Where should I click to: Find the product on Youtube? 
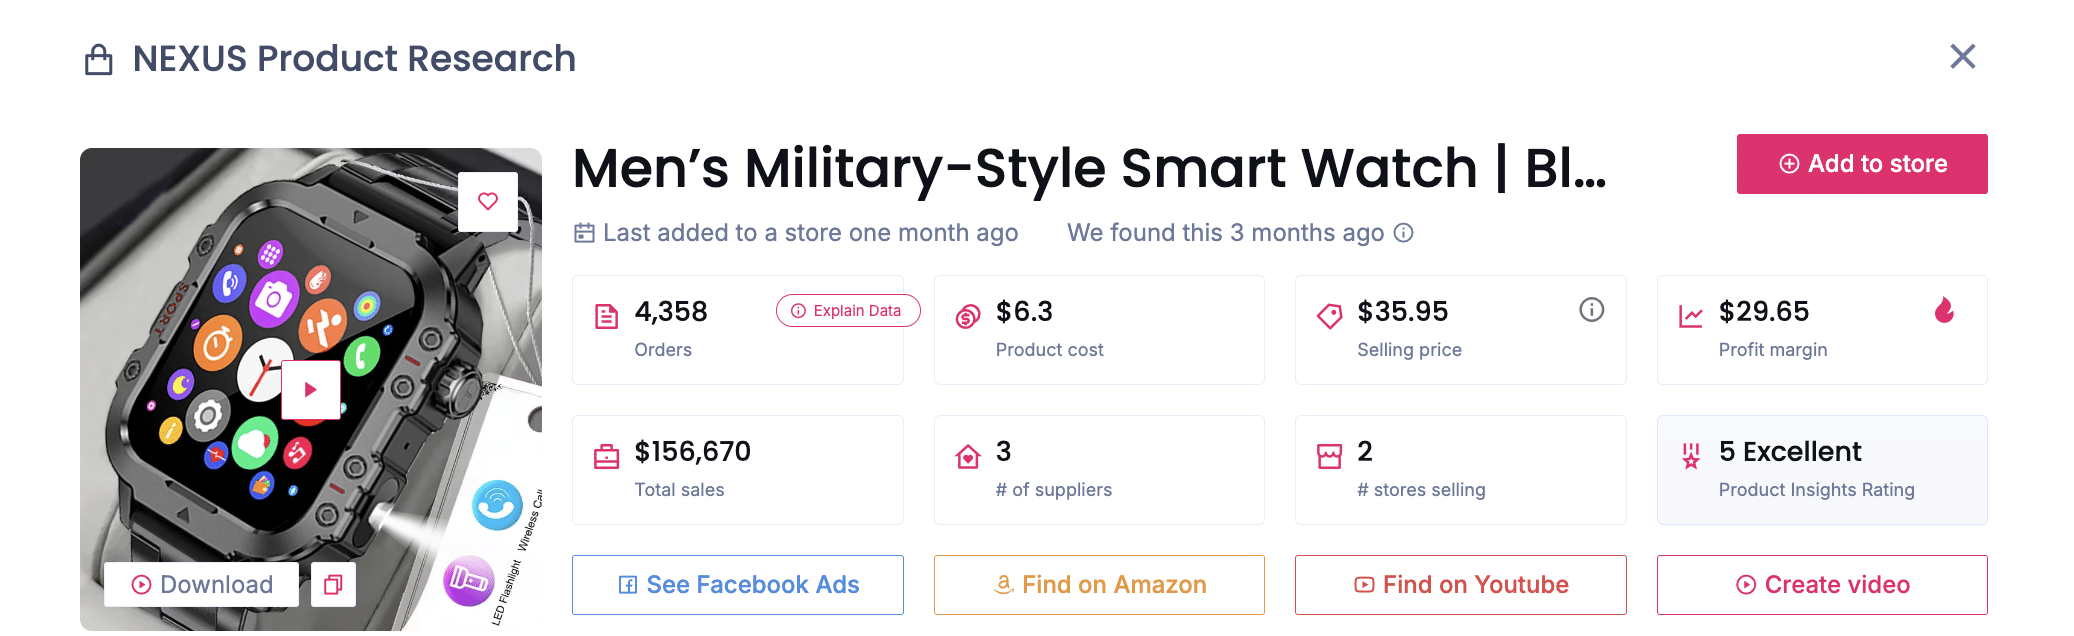point(1460,584)
